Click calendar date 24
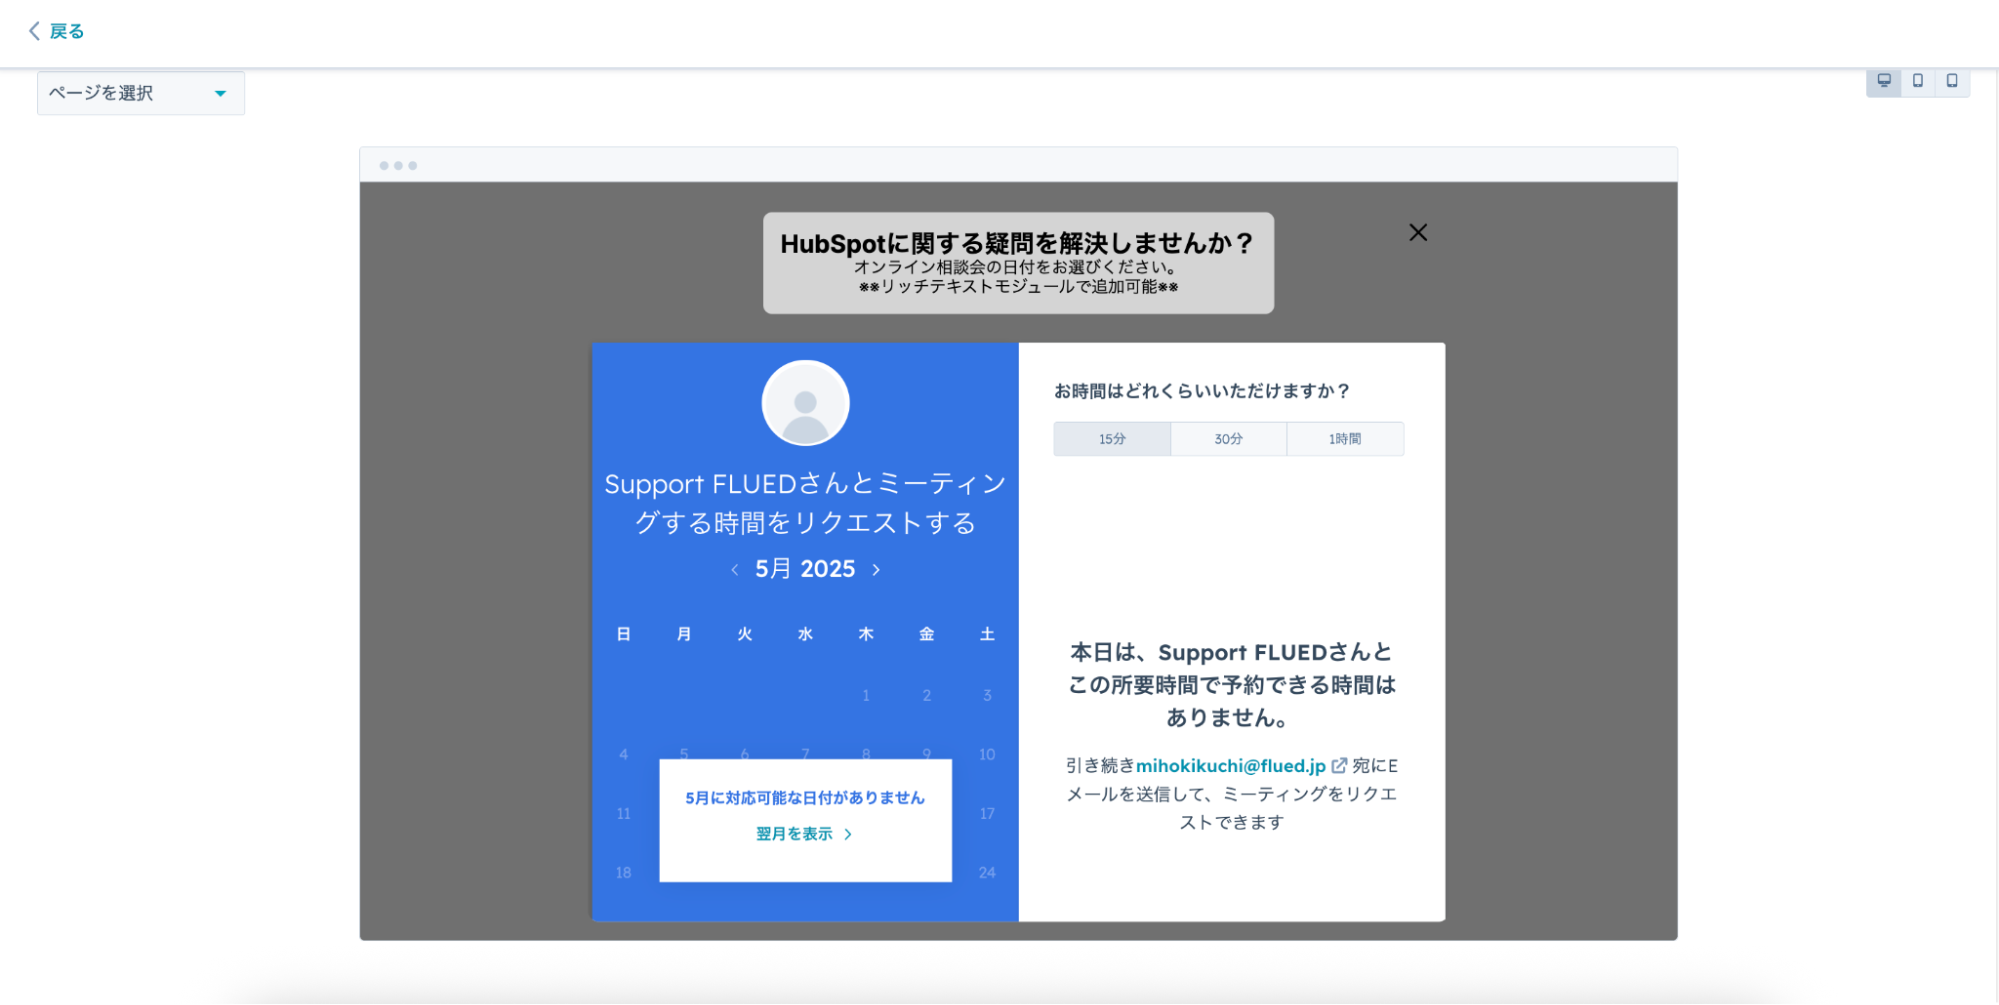This screenshot has width=1999, height=1005. click(x=987, y=872)
